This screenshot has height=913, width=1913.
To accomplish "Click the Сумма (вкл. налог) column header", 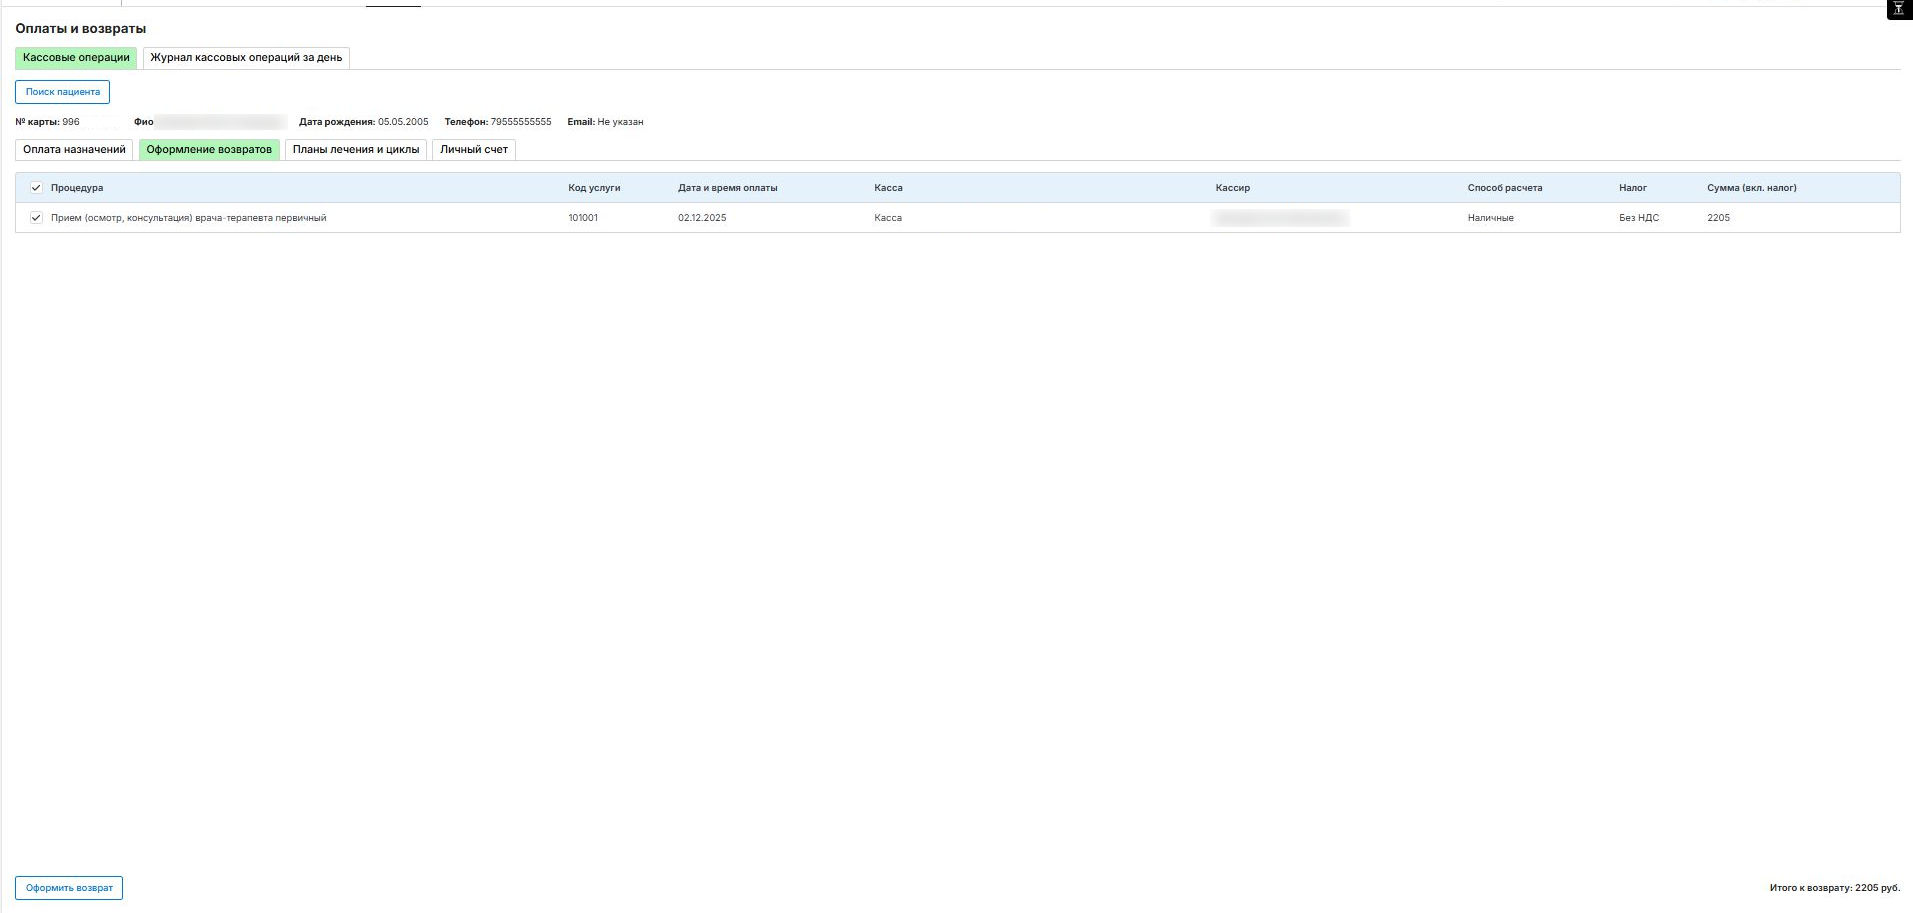I will (1751, 188).
